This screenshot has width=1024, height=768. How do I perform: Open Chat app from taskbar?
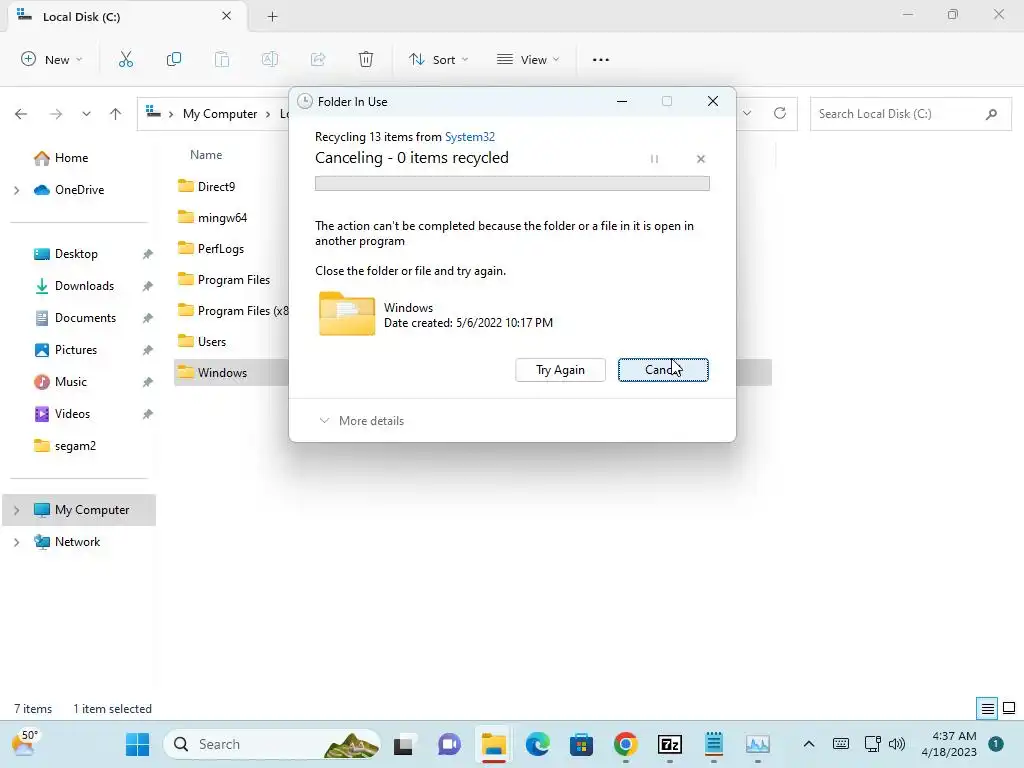tap(449, 744)
